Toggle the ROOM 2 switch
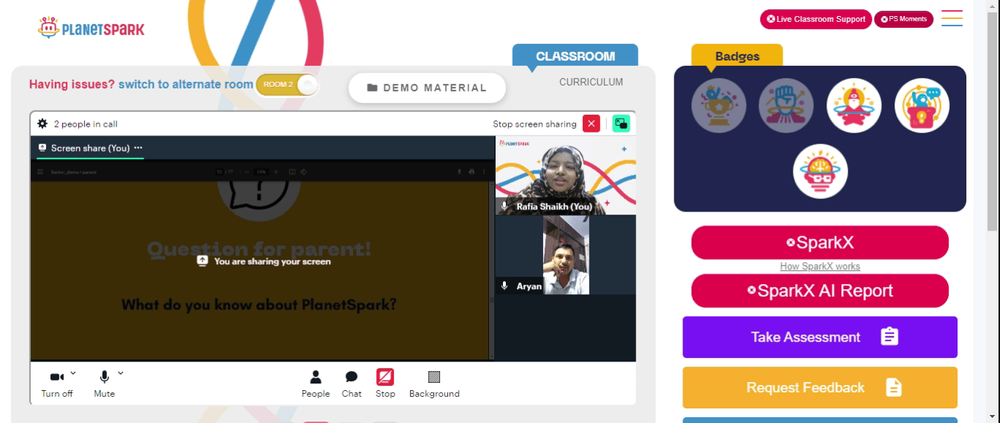 (286, 85)
